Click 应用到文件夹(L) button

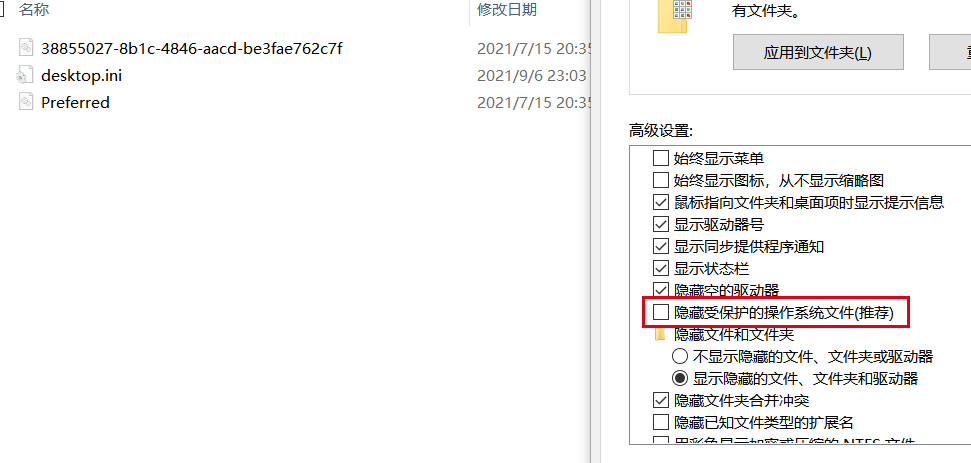pos(818,52)
